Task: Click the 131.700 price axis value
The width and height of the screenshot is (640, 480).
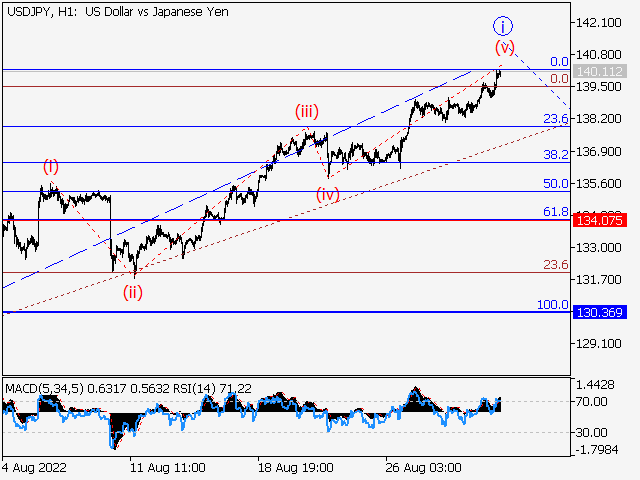Action: point(598,280)
